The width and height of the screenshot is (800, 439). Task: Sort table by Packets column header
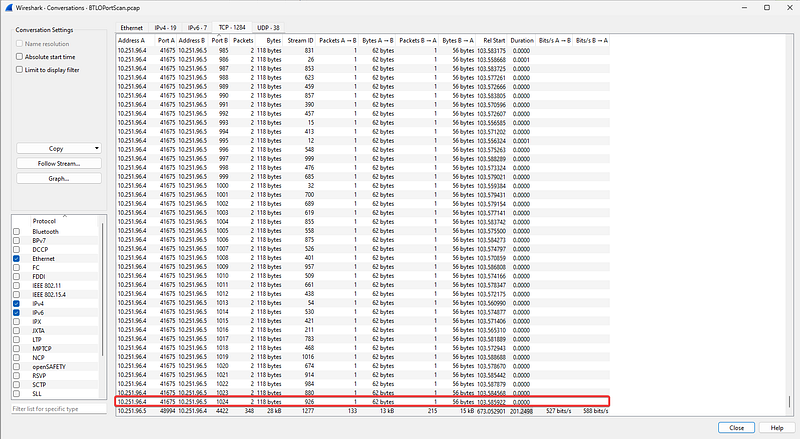click(243, 40)
